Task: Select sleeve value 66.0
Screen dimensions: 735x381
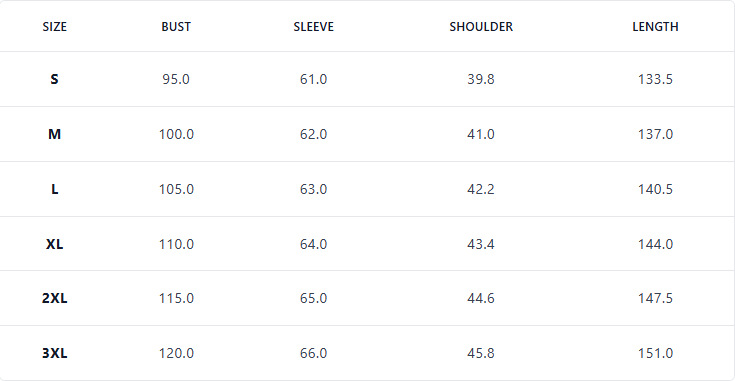Action: point(313,353)
